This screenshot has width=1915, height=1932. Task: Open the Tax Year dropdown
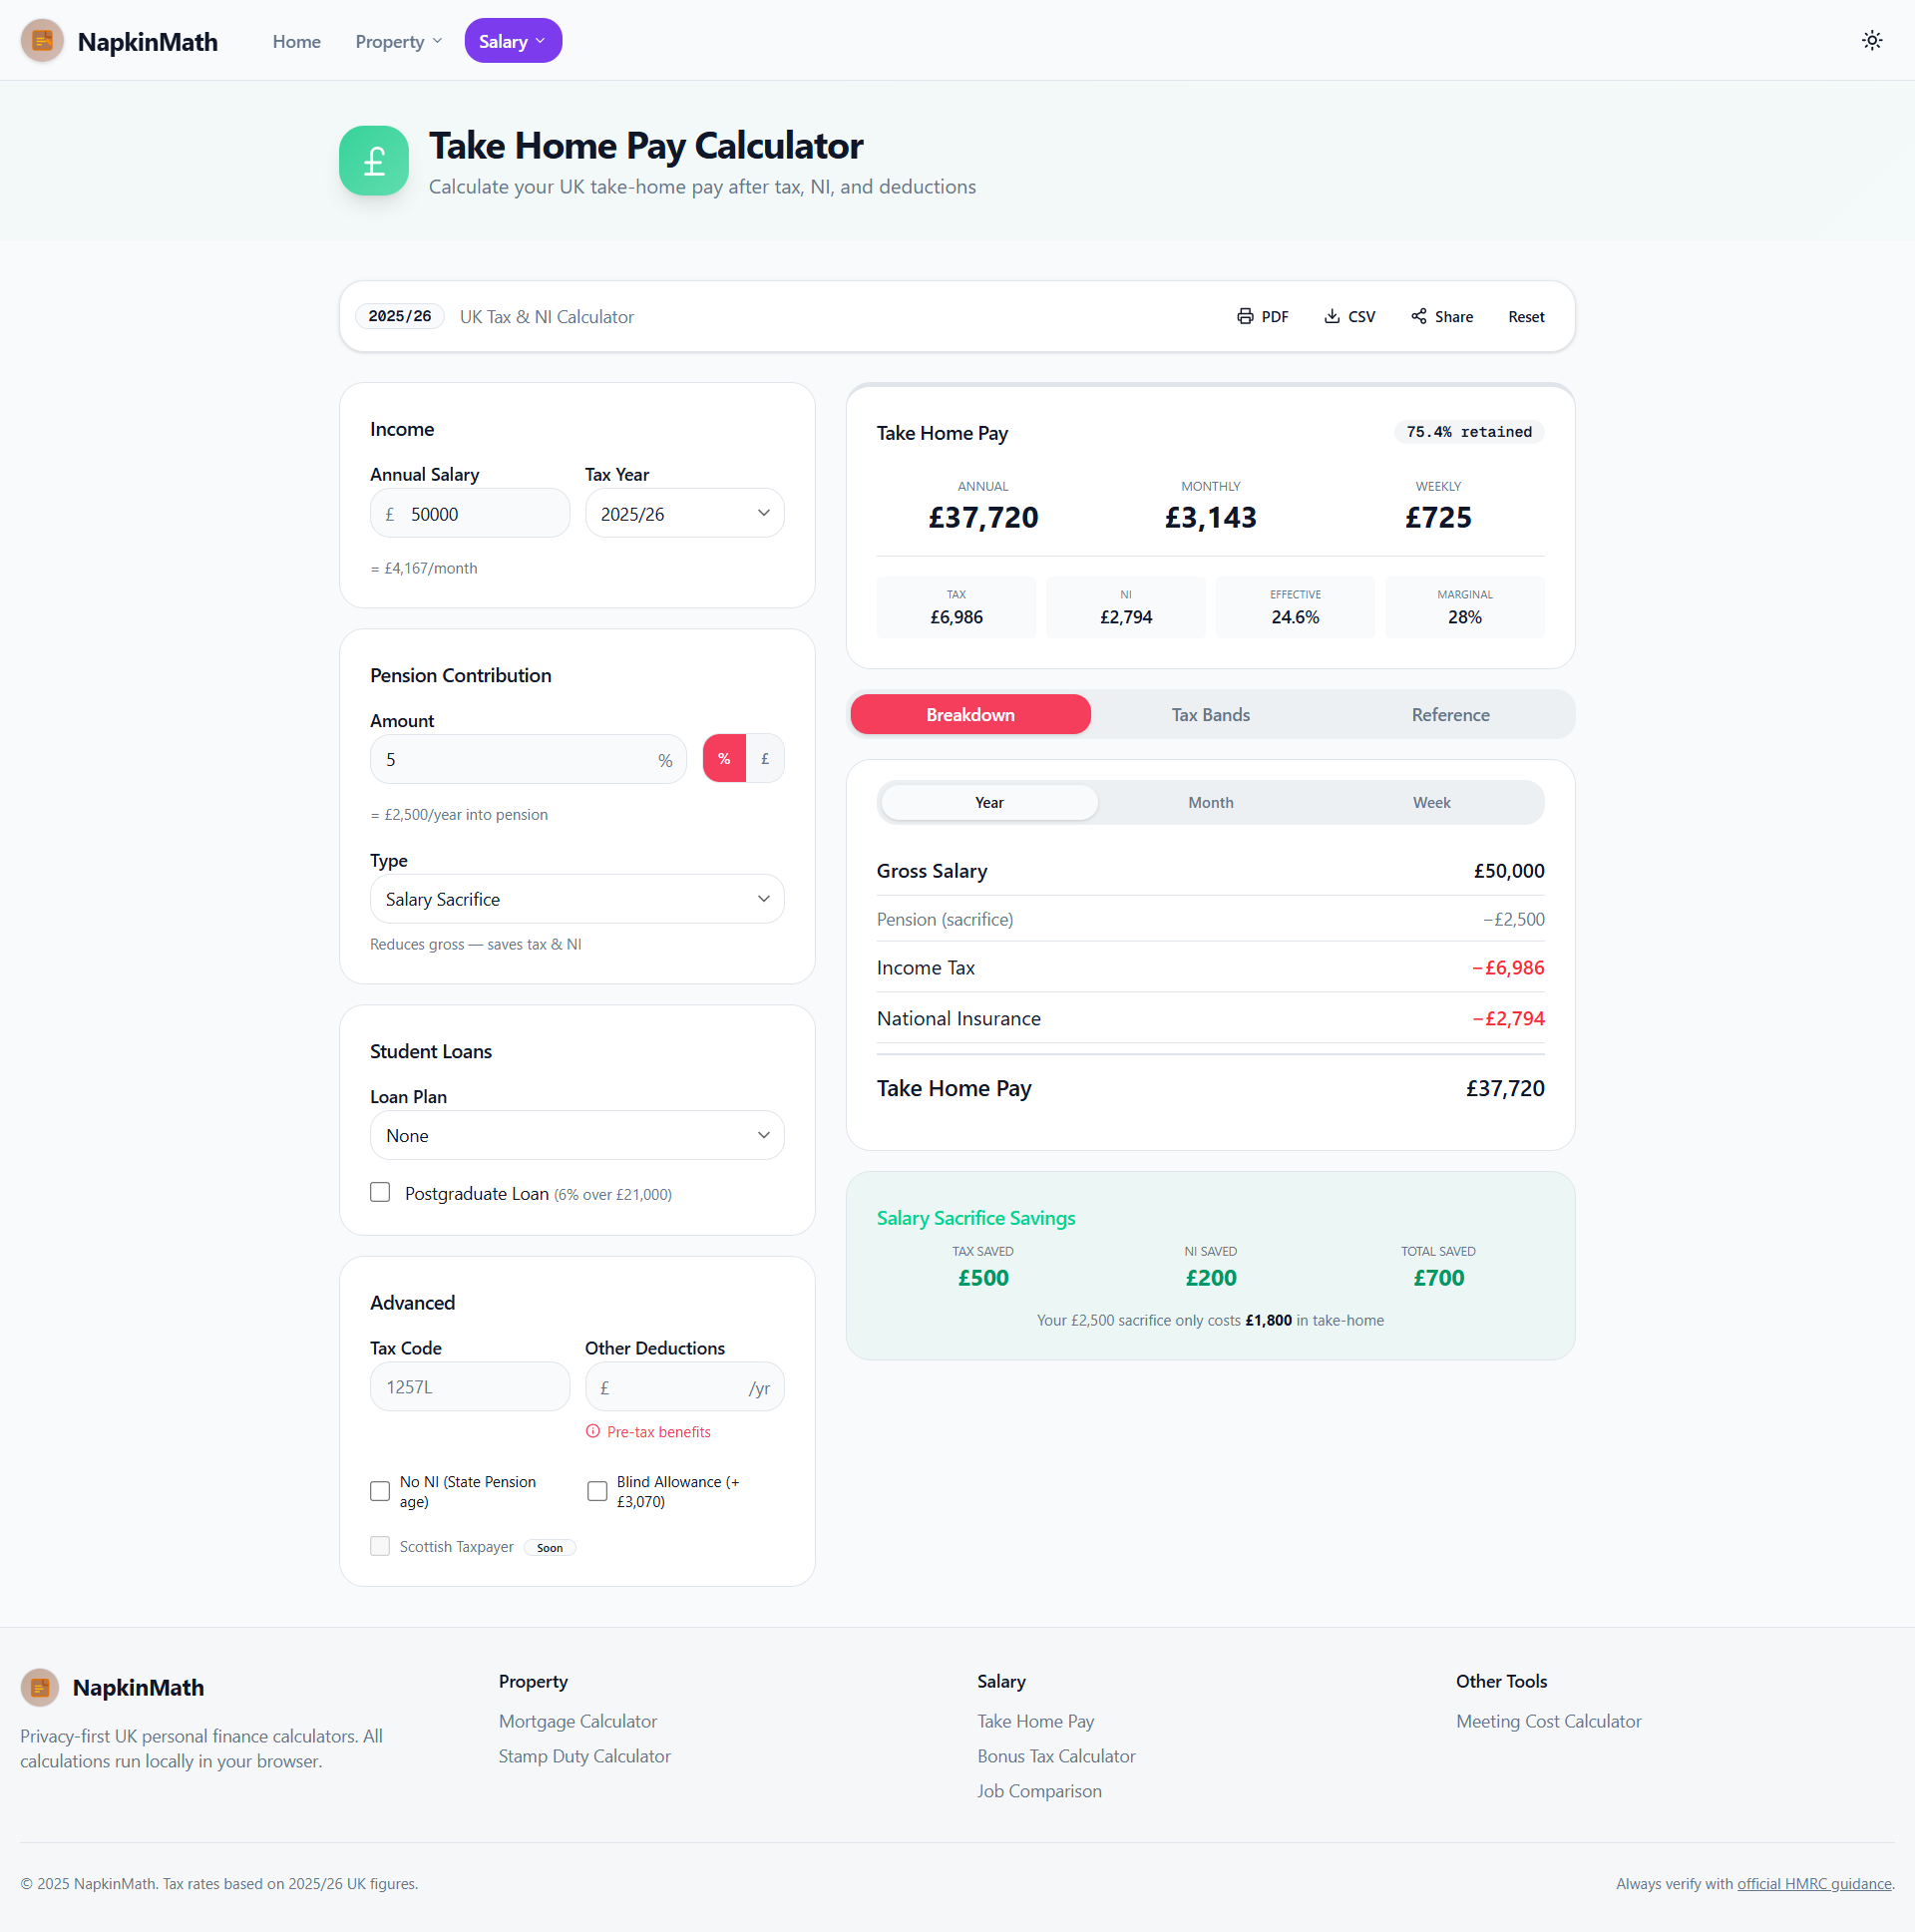(x=684, y=513)
